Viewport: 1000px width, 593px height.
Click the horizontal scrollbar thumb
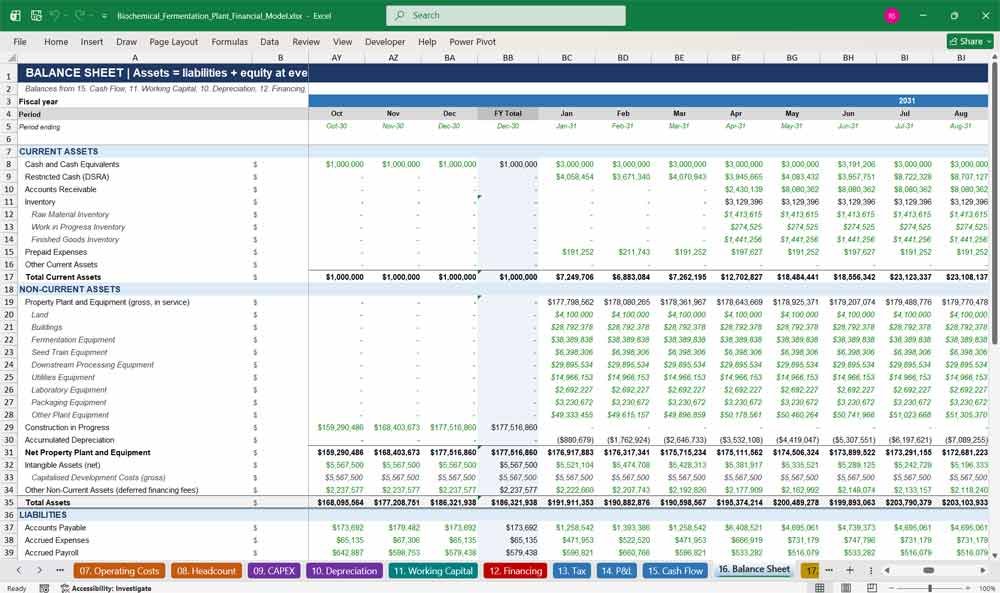(x=929, y=570)
